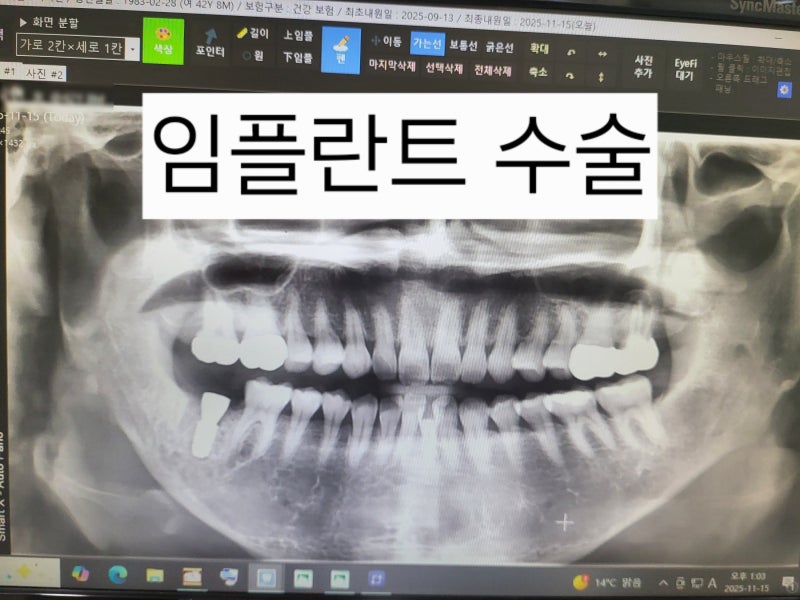
Task: Select the 이동 move tool
Action: click(386, 41)
